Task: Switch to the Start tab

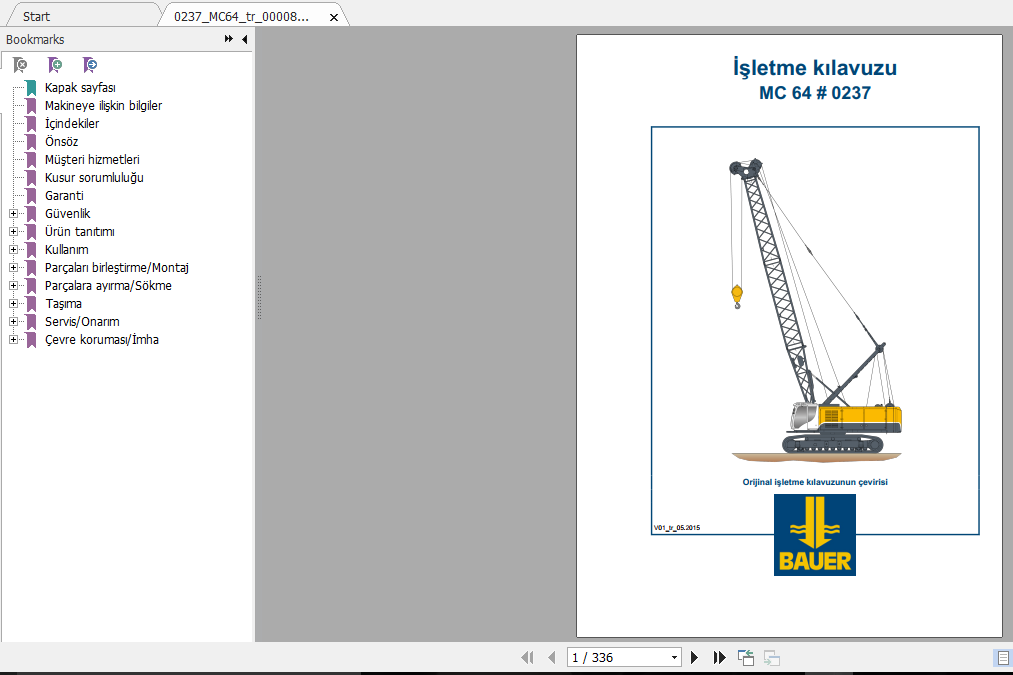Action: [x=36, y=16]
